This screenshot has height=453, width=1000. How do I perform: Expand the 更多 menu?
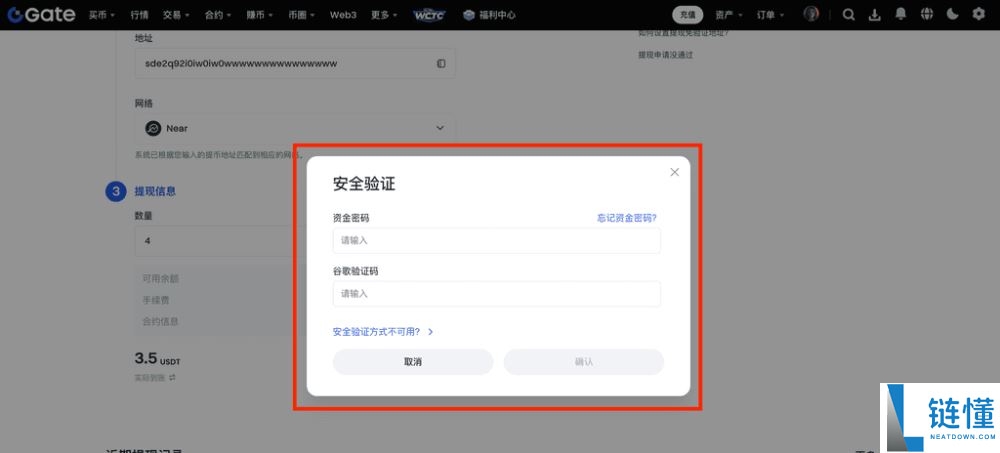coord(385,15)
